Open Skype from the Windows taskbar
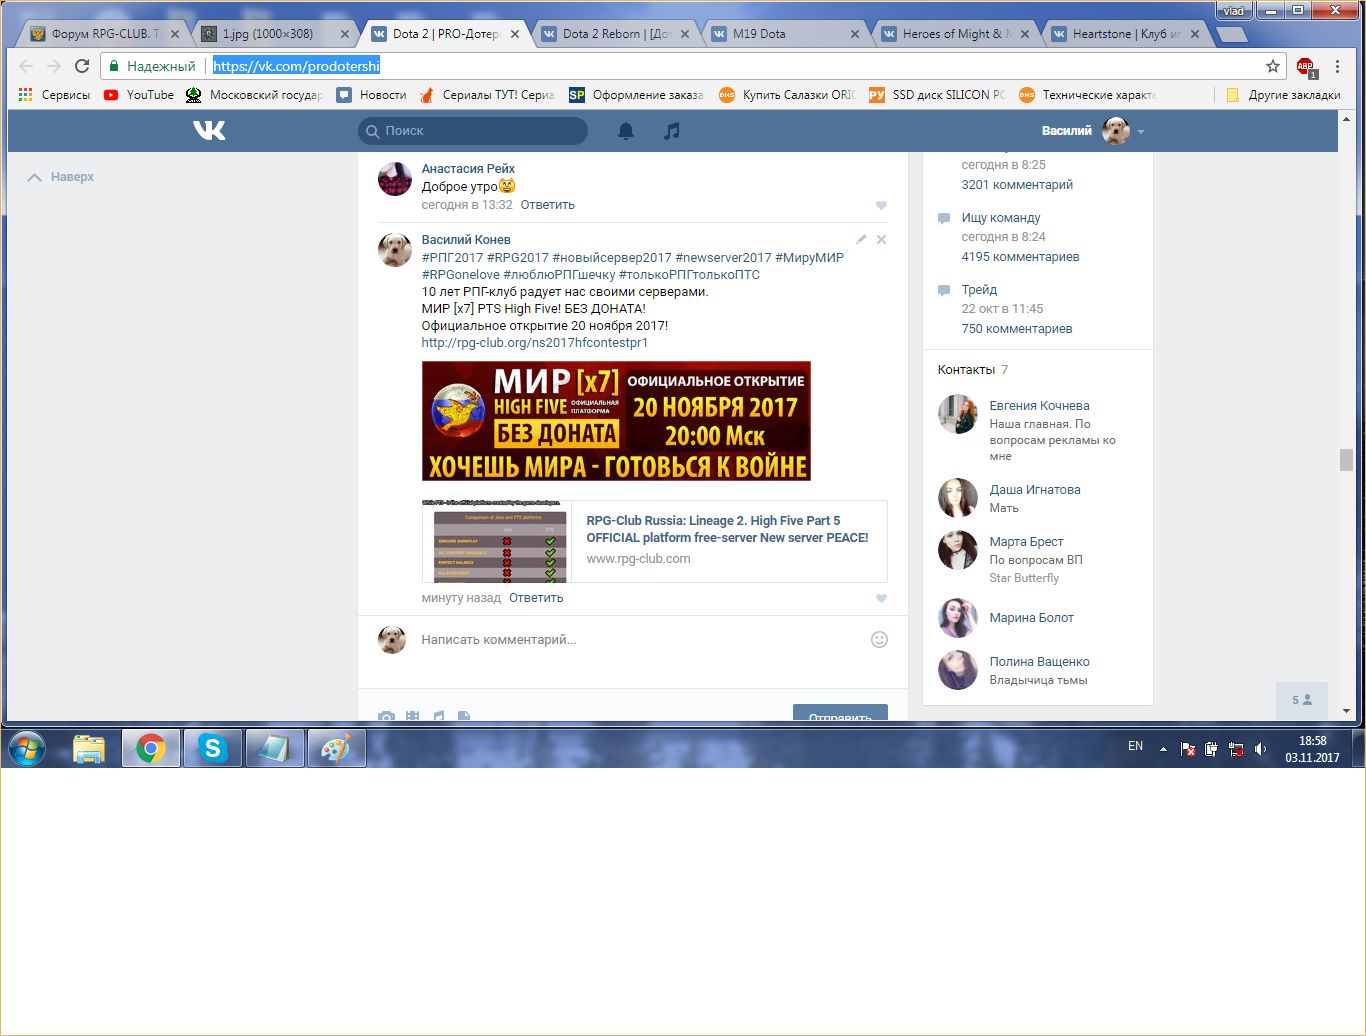This screenshot has width=1366, height=1036. coord(213,748)
